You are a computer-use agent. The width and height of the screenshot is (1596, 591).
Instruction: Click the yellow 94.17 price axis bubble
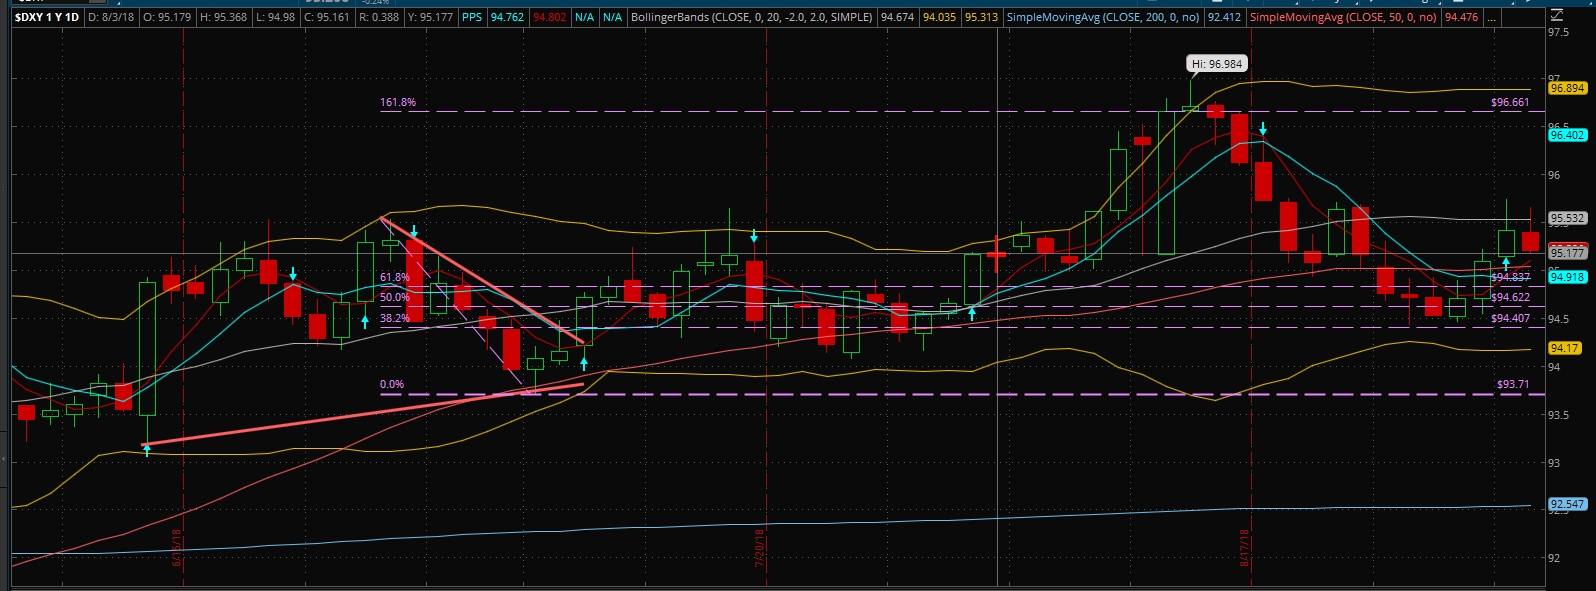click(1564, 348)
